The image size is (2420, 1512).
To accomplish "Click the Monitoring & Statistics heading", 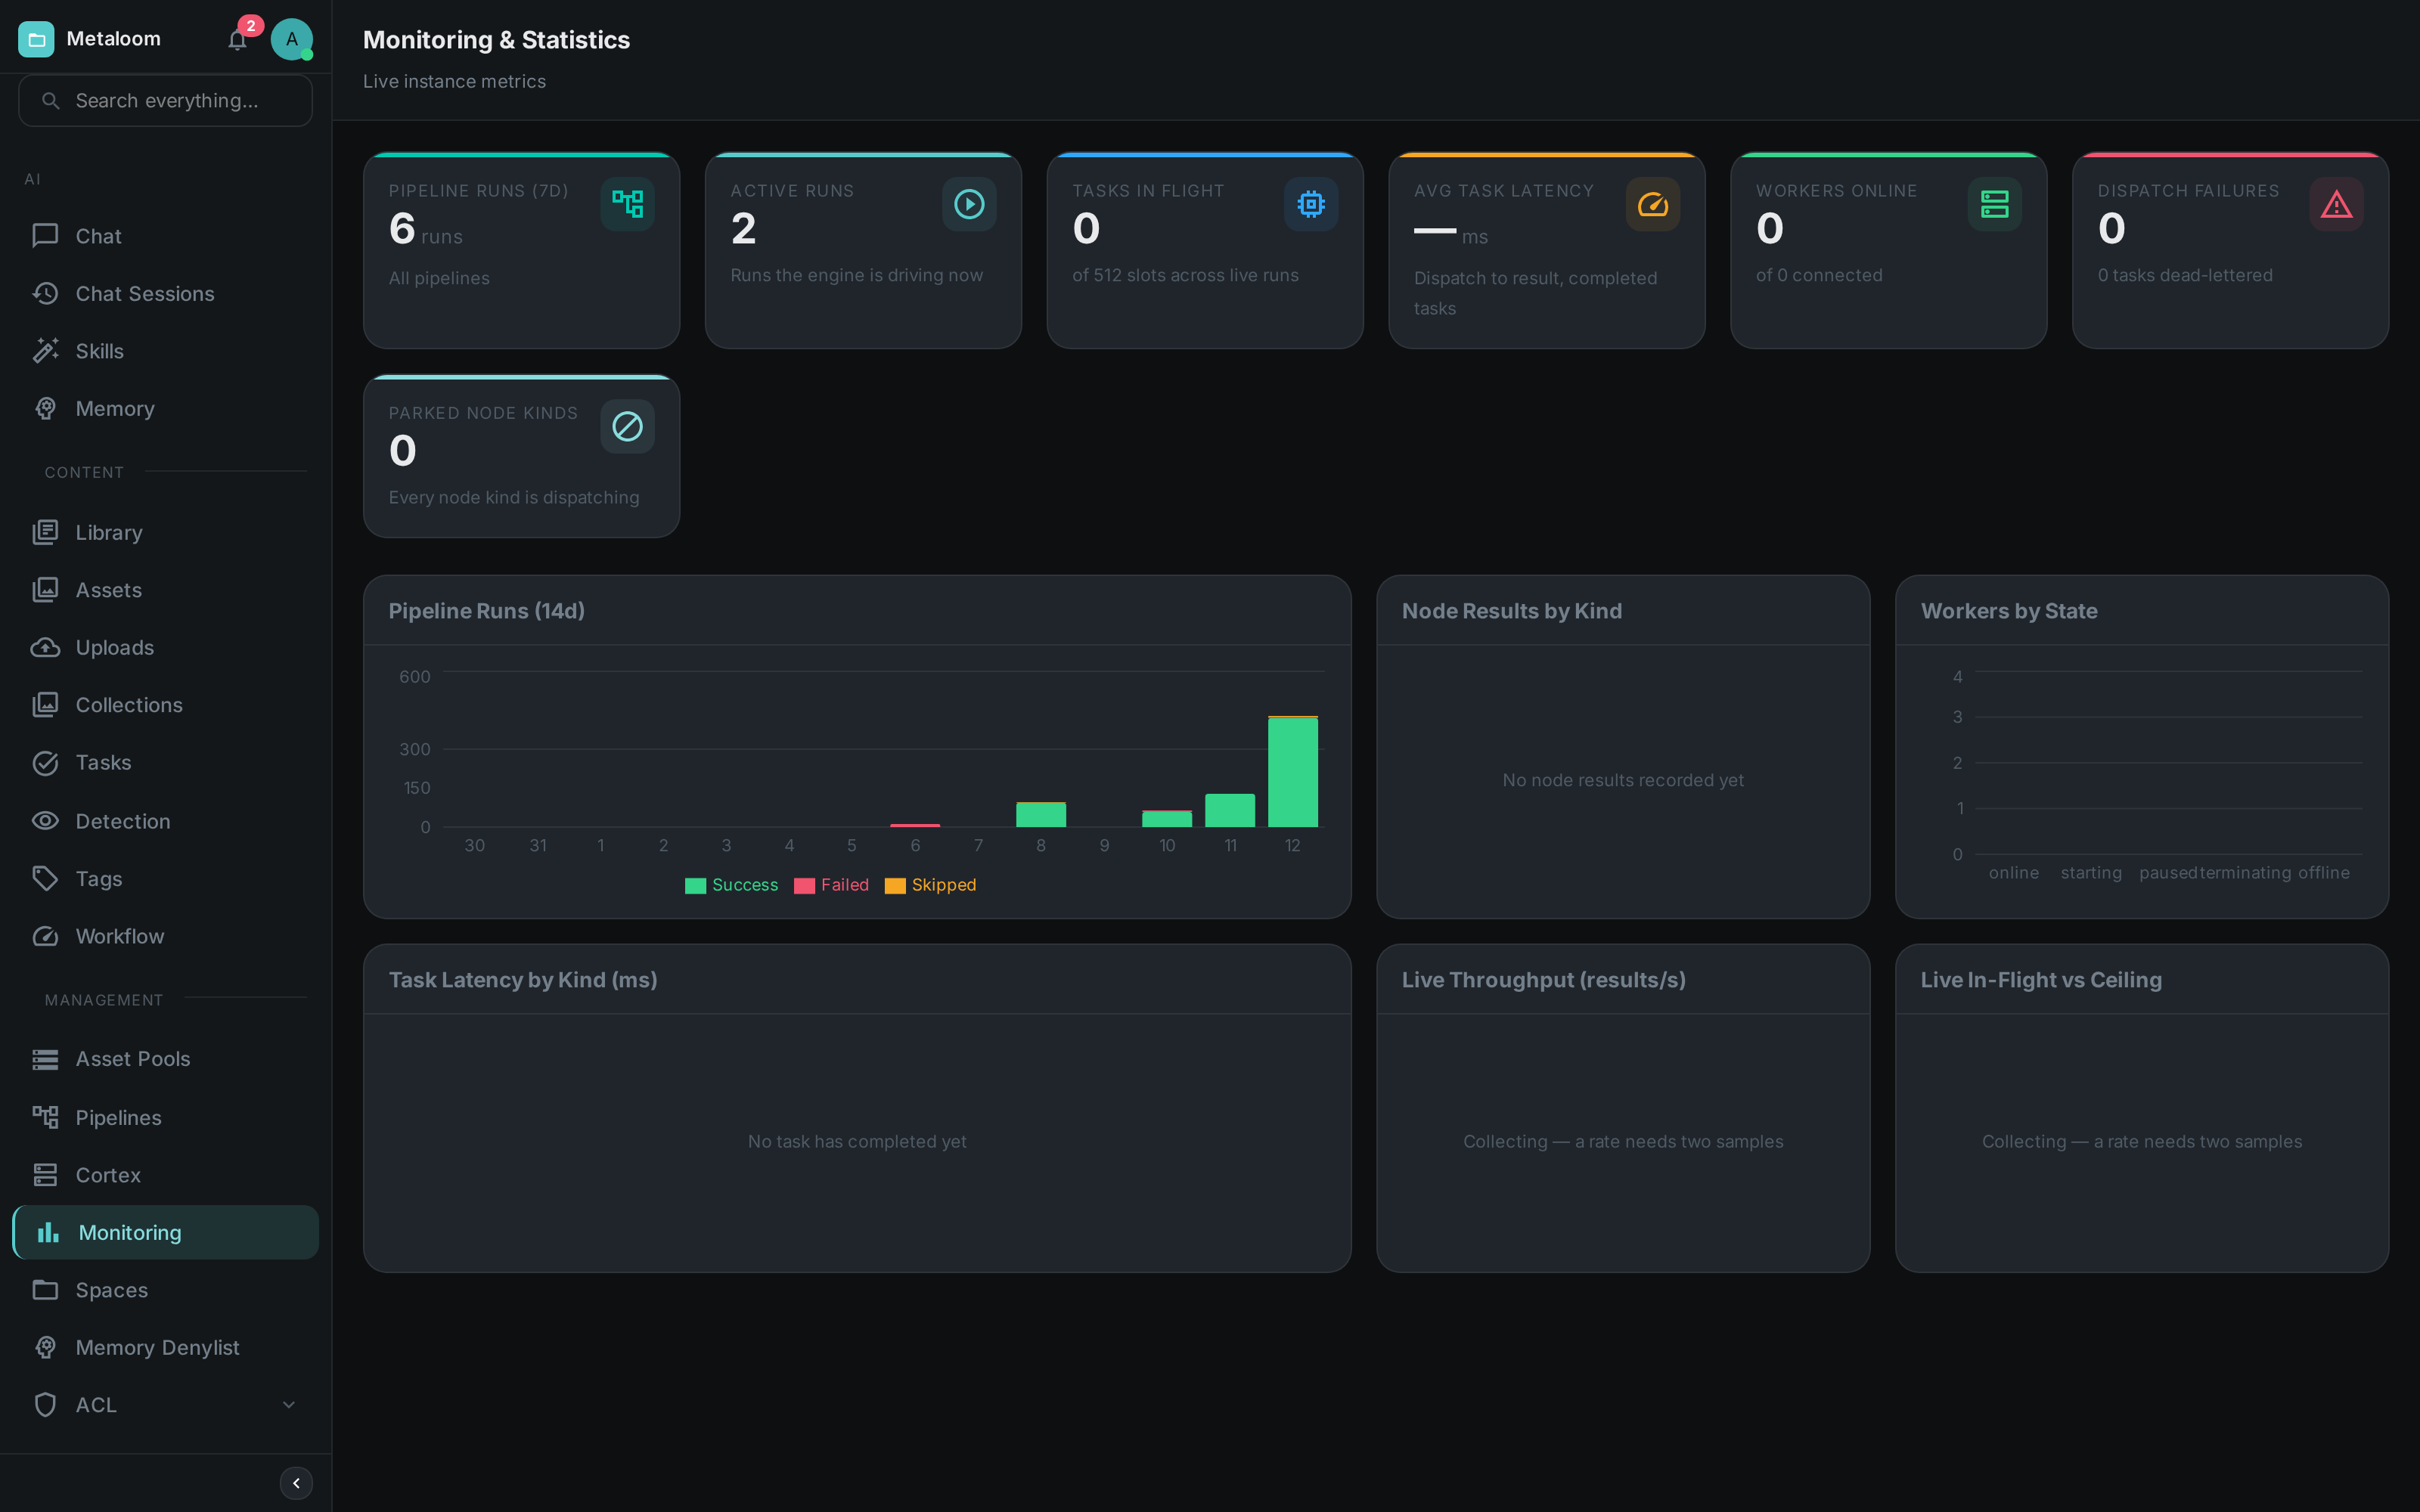I will pyautogui.click(x=496, y=40).
